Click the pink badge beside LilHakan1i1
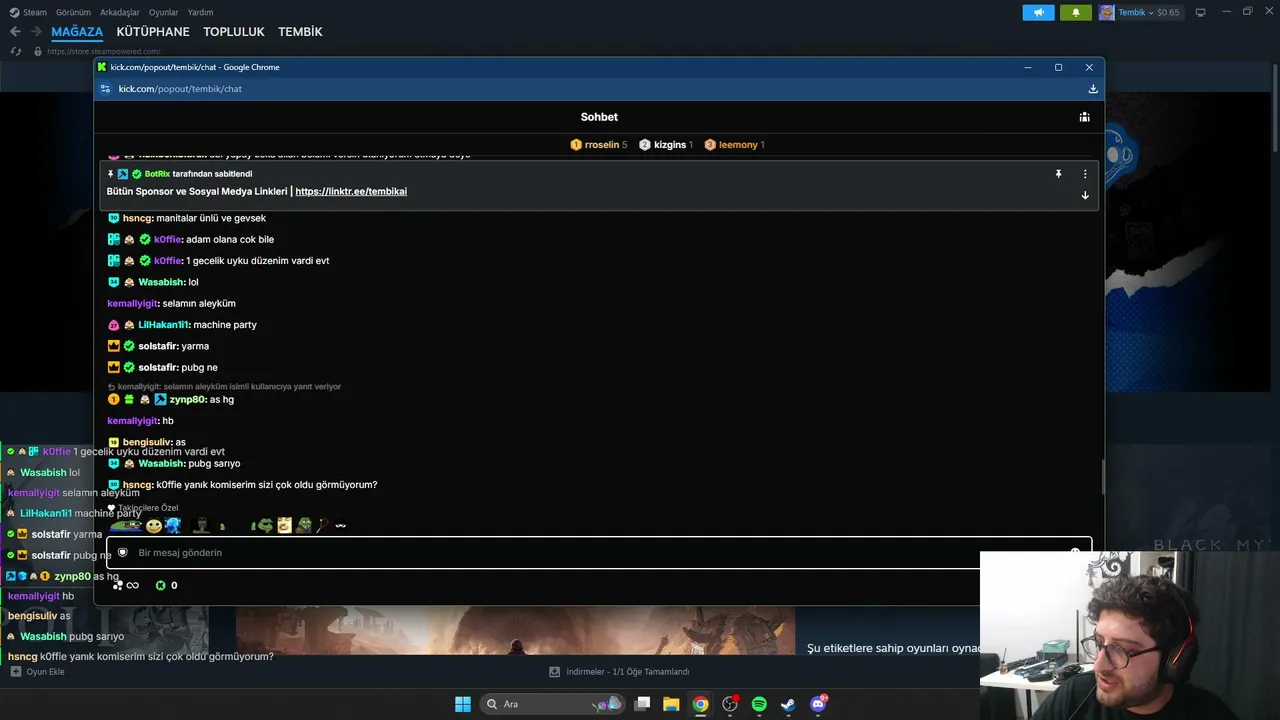 click(113, 325)
